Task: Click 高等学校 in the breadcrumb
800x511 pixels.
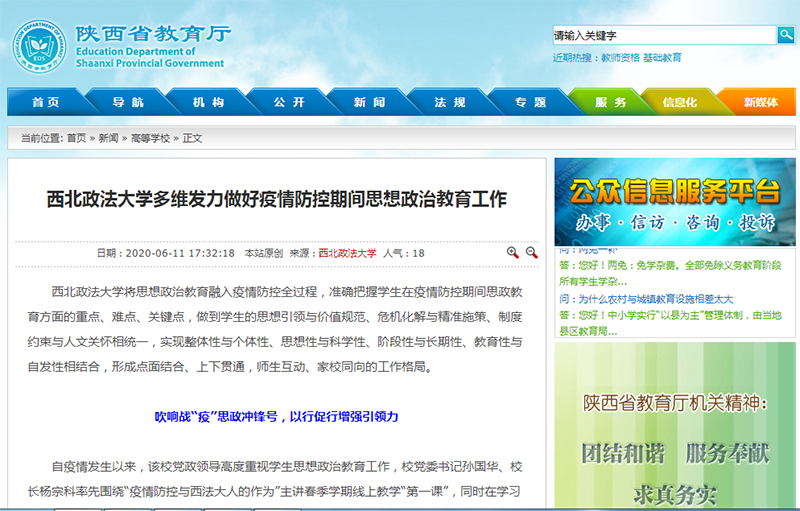Action: (150, 138)
